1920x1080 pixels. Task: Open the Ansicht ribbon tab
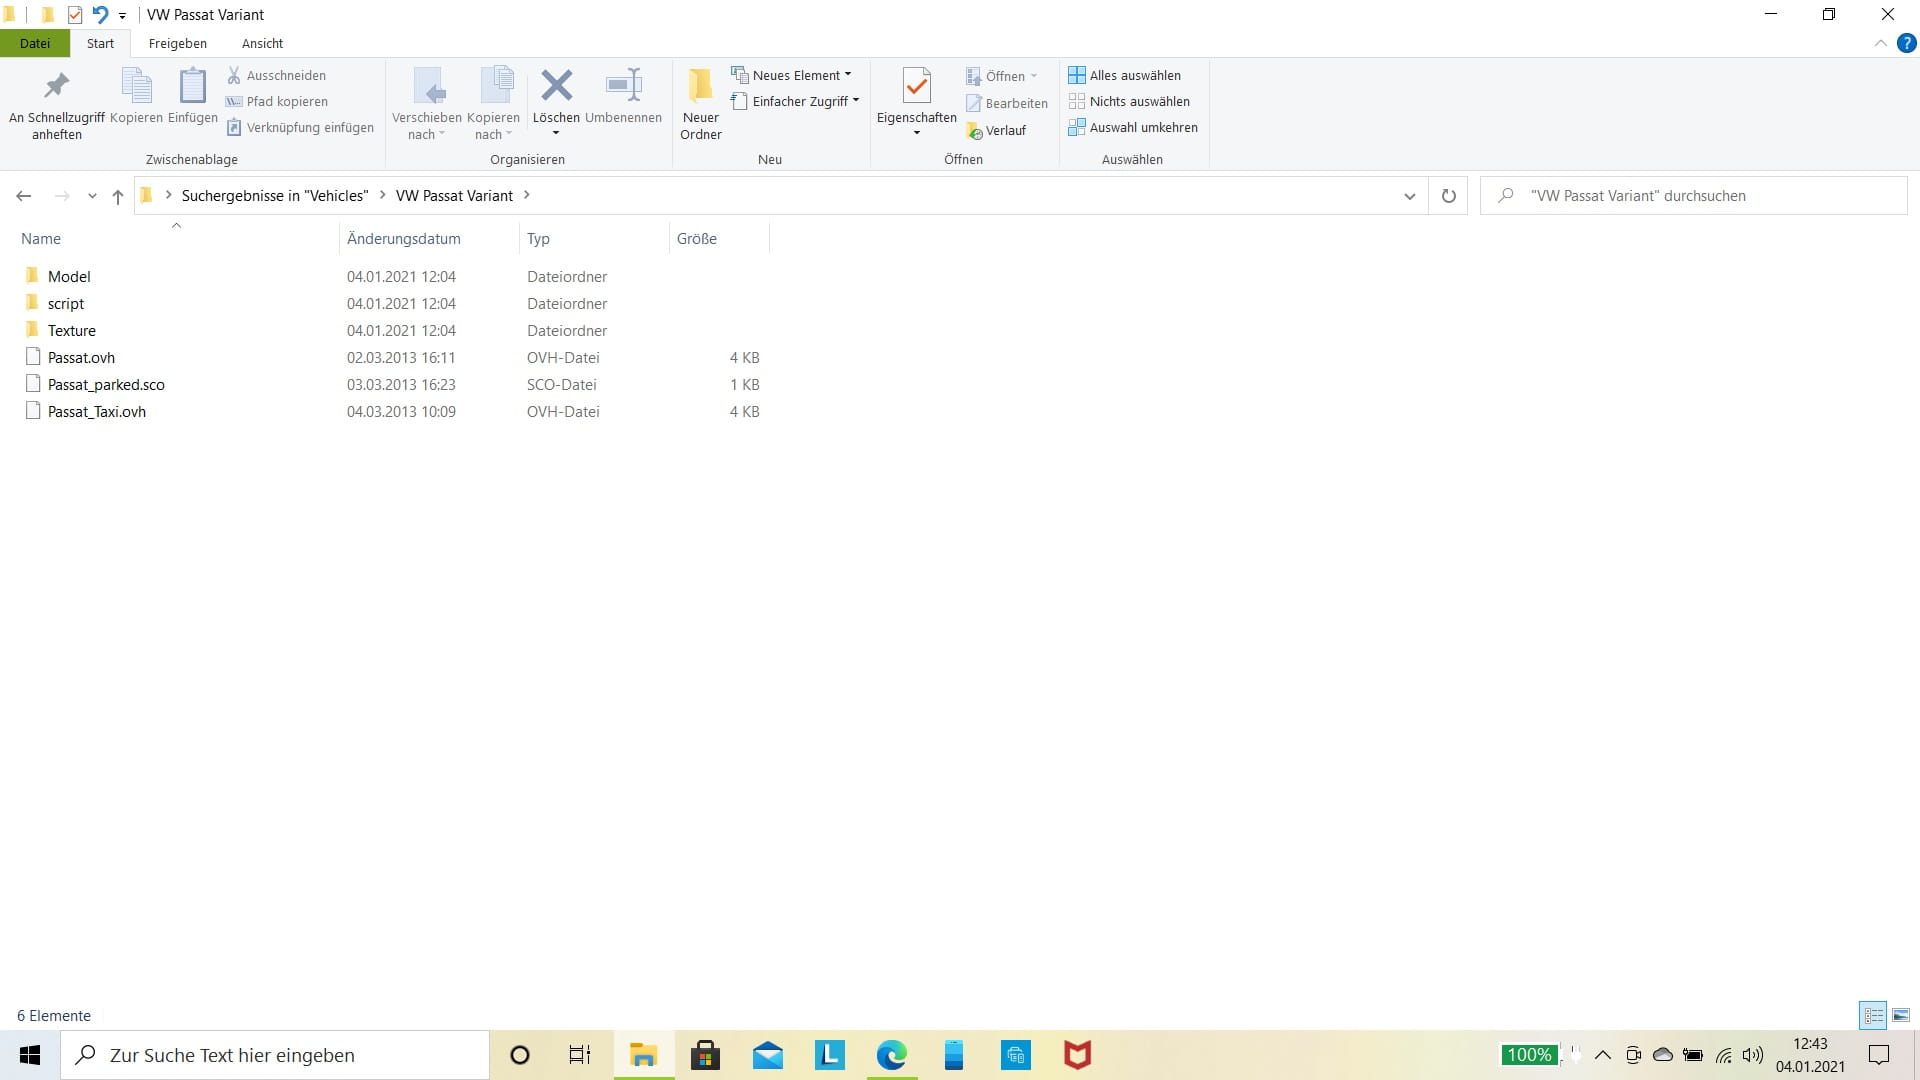coord(262,43)
